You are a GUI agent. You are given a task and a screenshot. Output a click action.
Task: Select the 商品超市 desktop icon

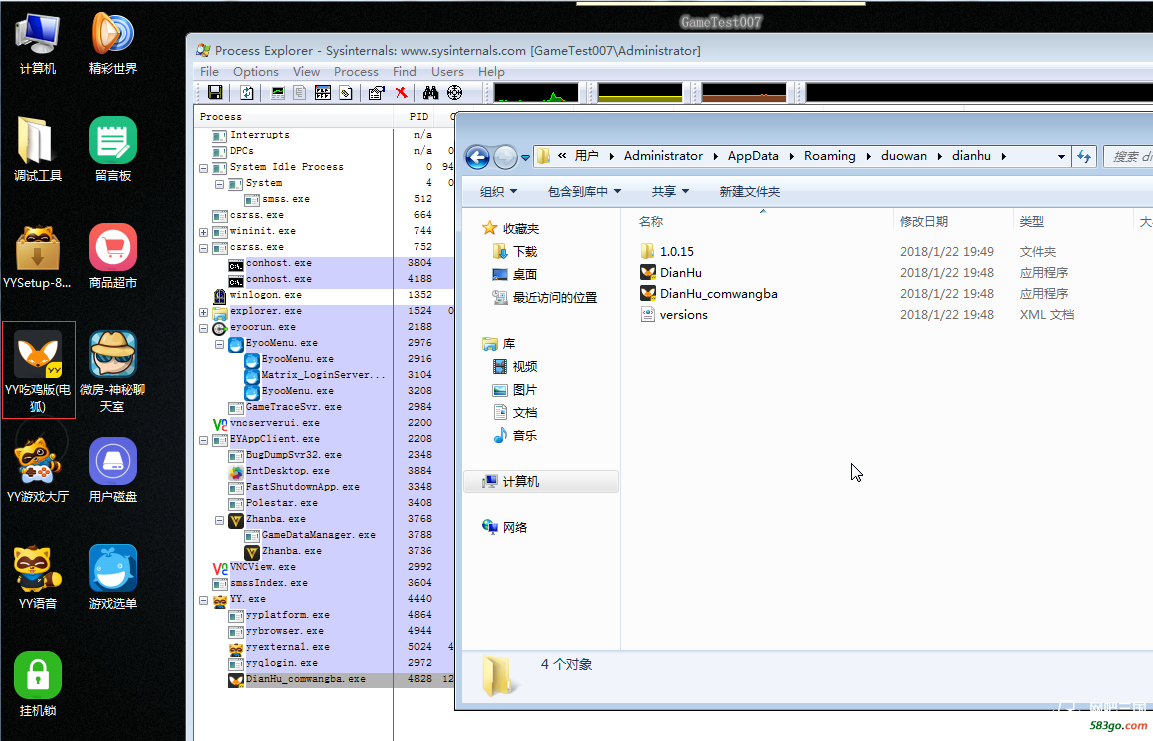pyautogui.click(x=113, y=257)
